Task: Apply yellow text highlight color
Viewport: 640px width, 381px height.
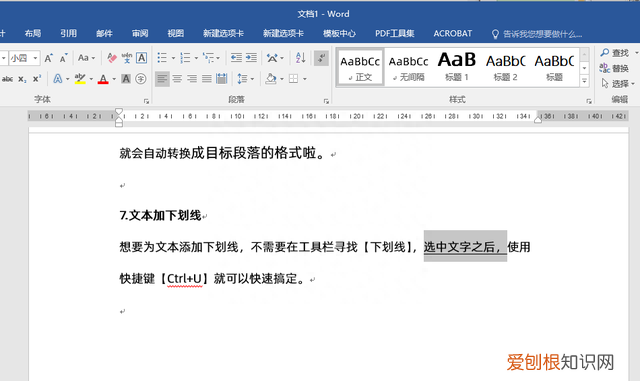Action: [80, 79]
